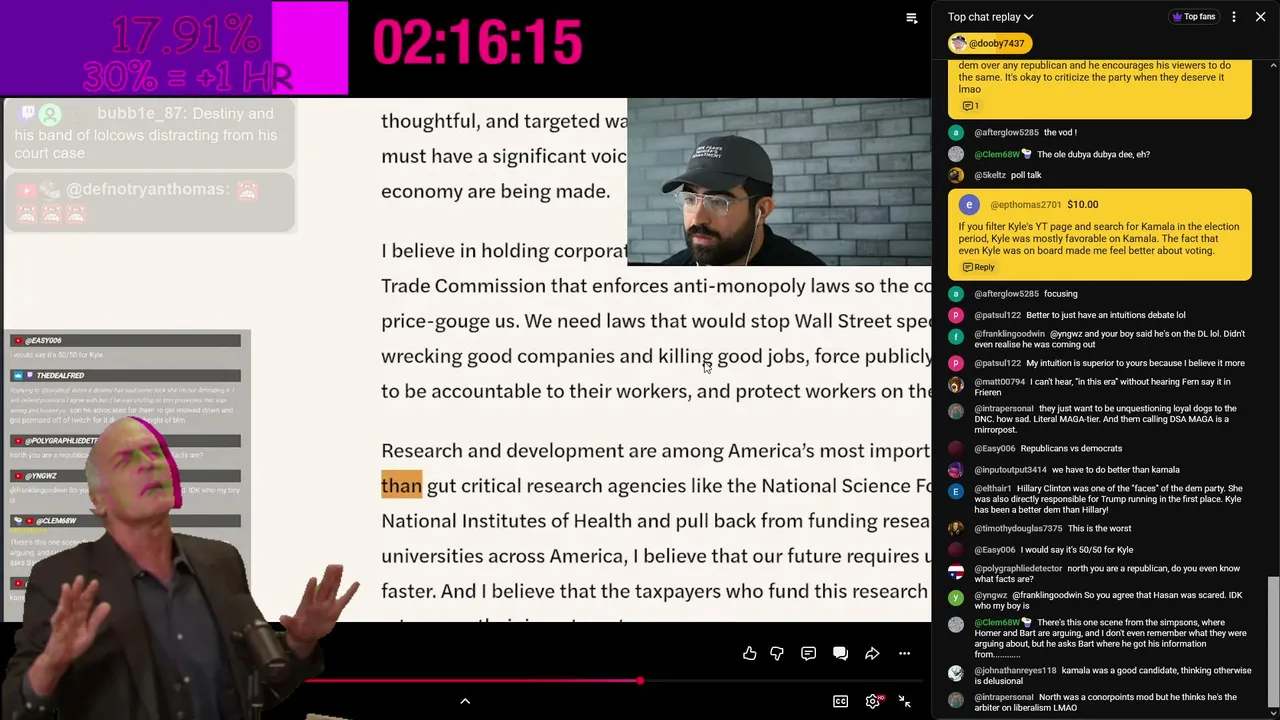This screenshot has width=1280, height=720.
Task: Click matt00794's avatar in chat
Action: [x=956, y=385]
